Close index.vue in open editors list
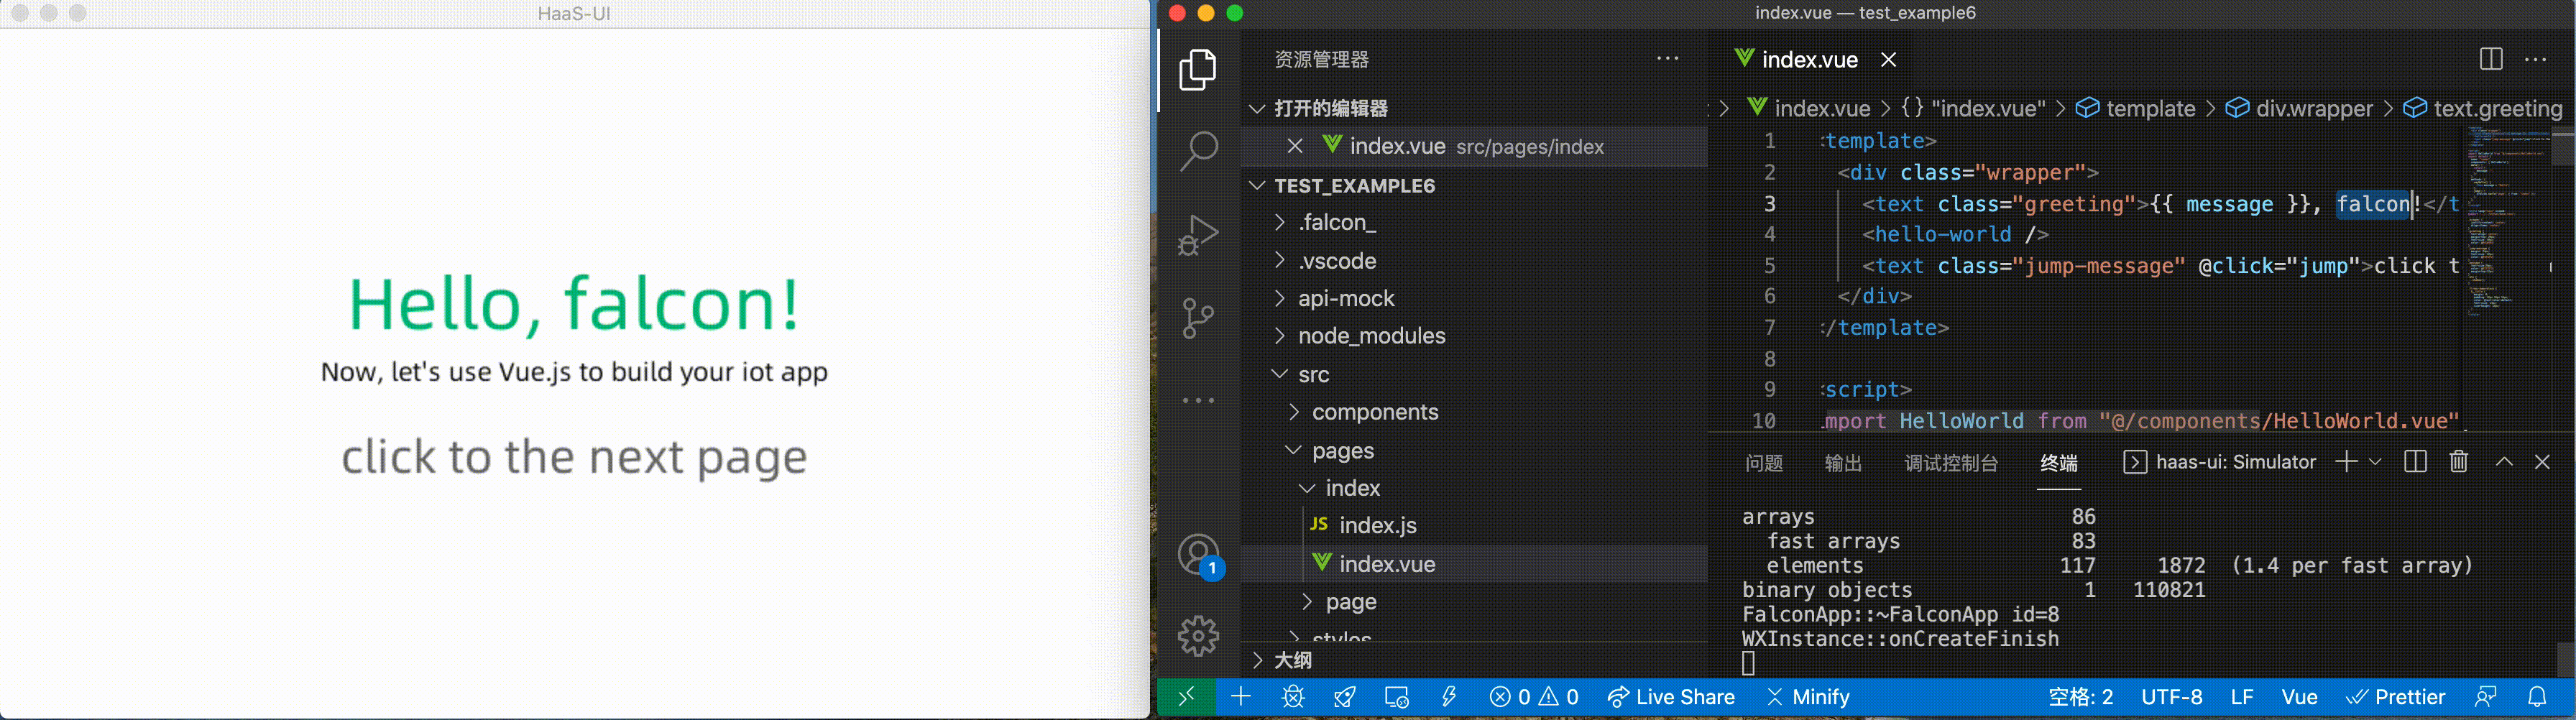Screen dimensions: 2576x720 point(1295,146)
